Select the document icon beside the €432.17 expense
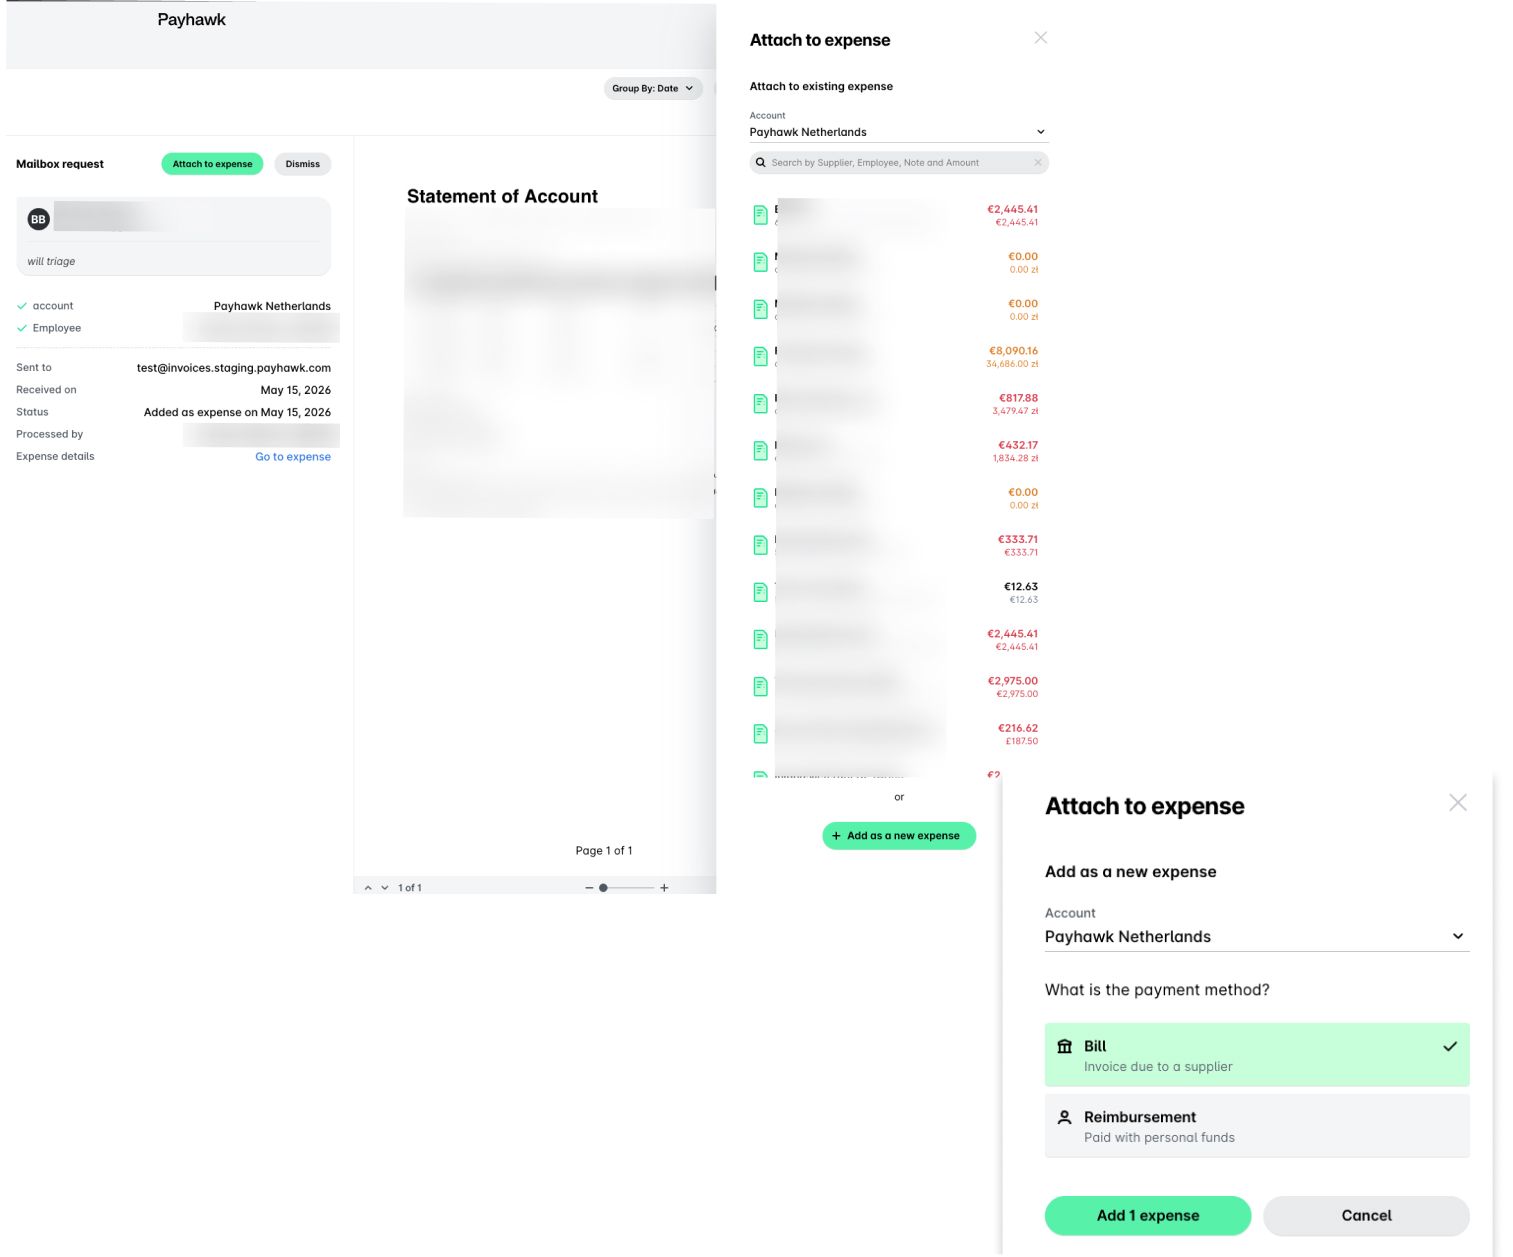1513x1257 pixels. click(760, 450)
